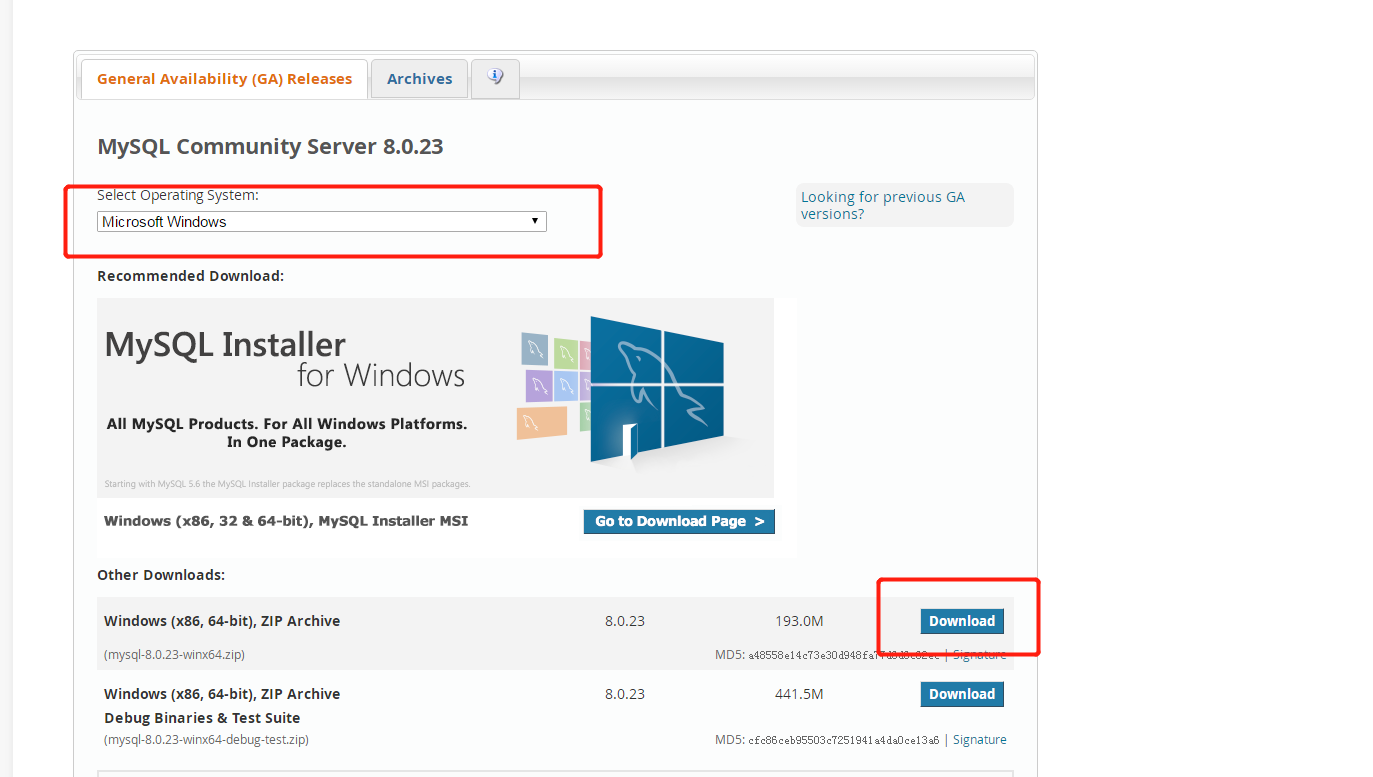The width and height of the screenshot is (1373, 777).
Task: Click the MD5 hash starting with cfc86ceb
Action: click(x=844, y=741)
